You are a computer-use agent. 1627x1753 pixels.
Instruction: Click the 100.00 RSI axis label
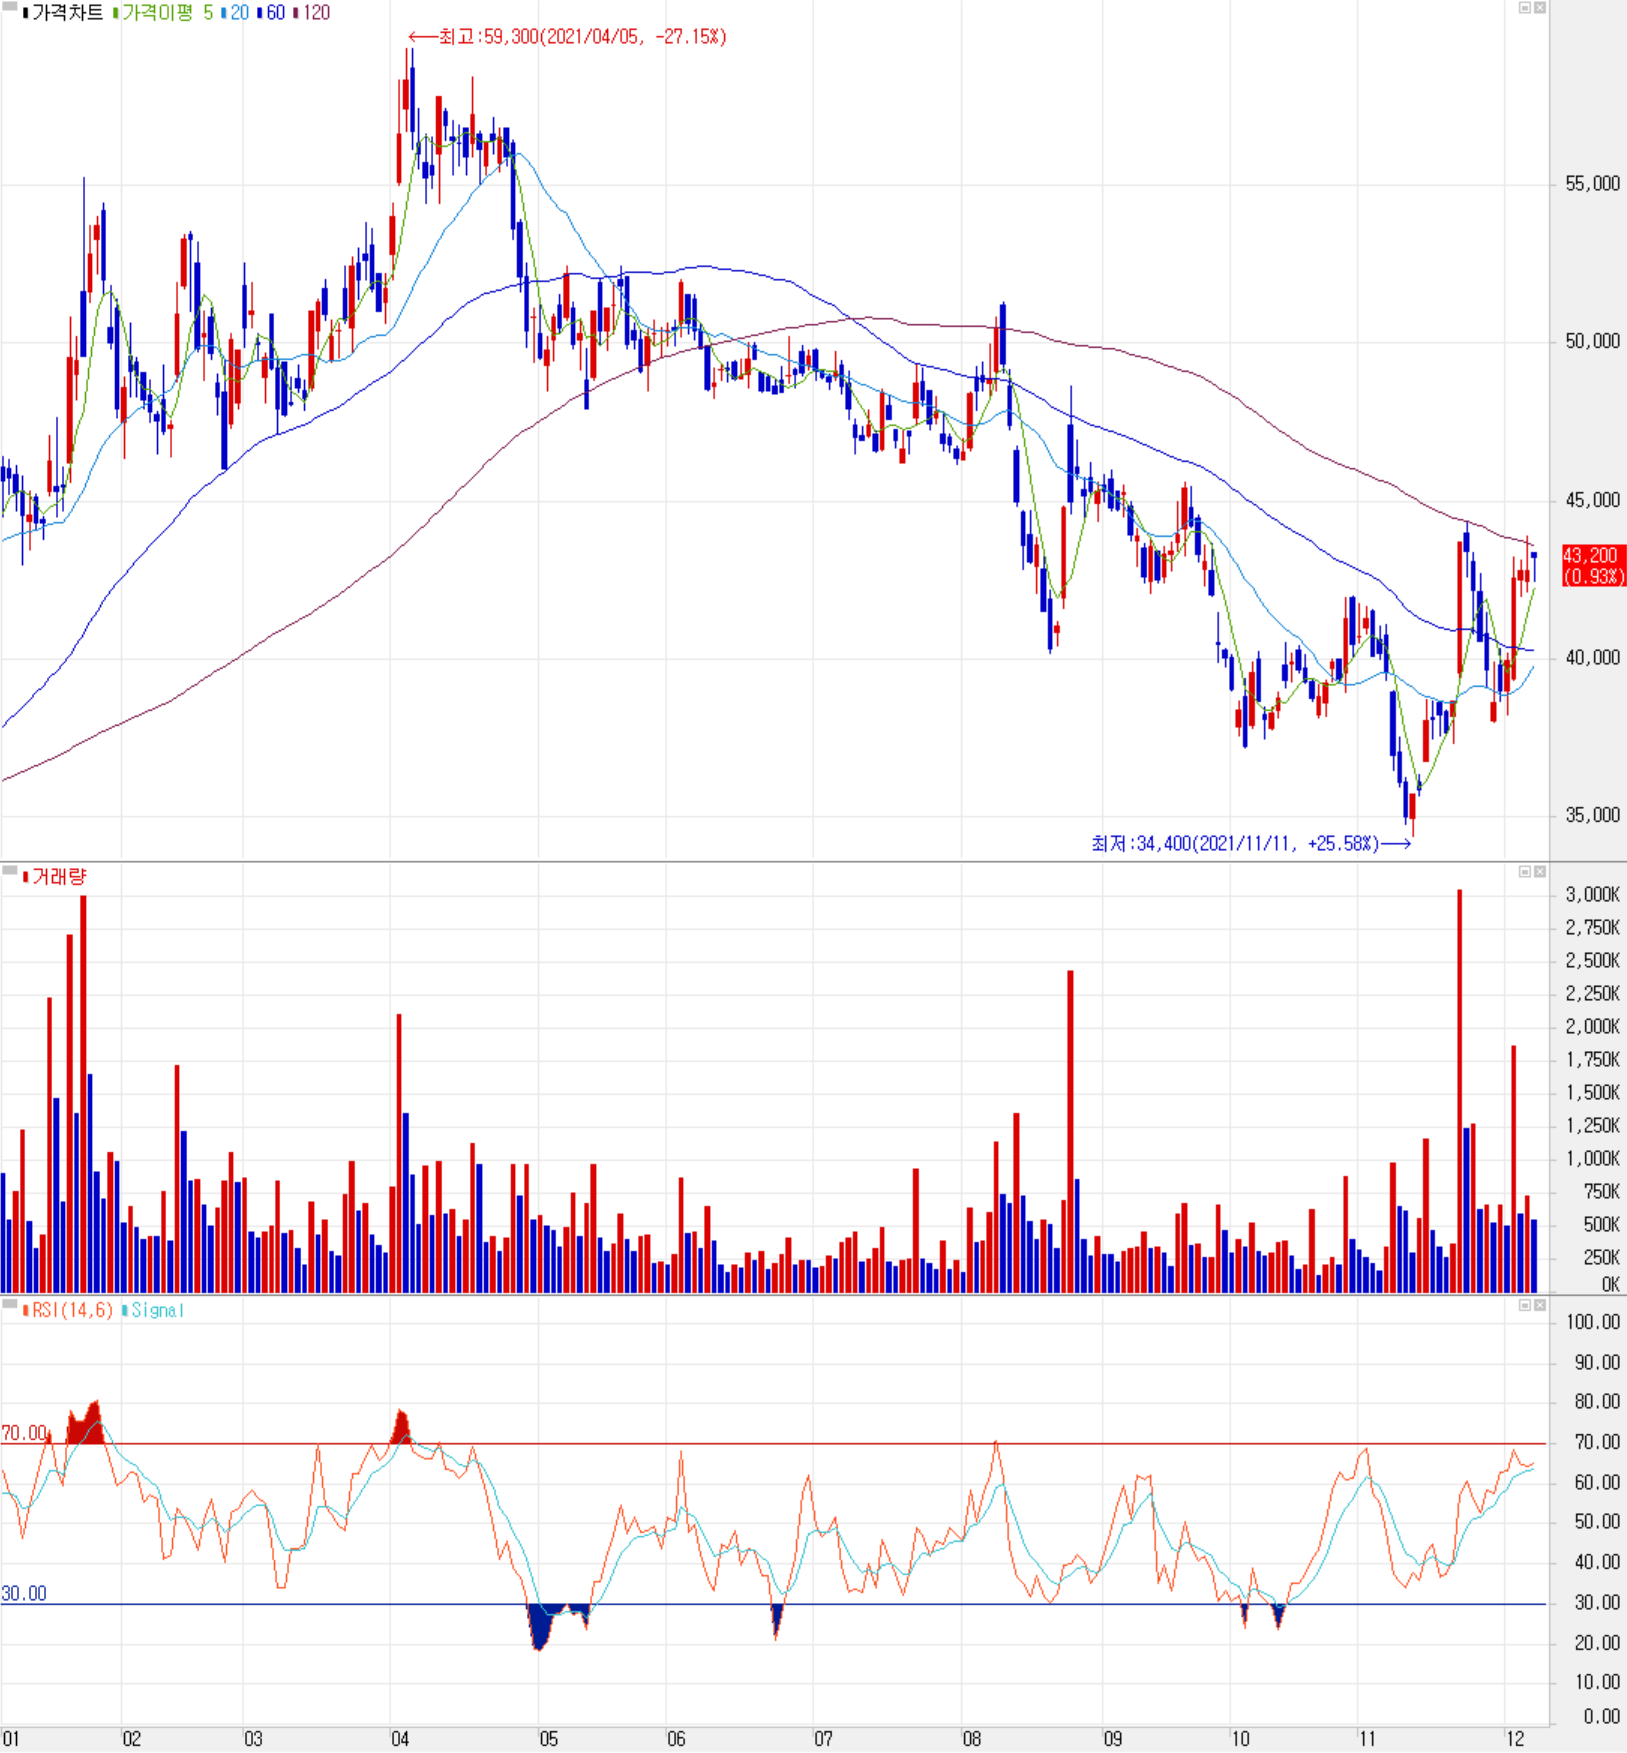pos(1593,1323)
